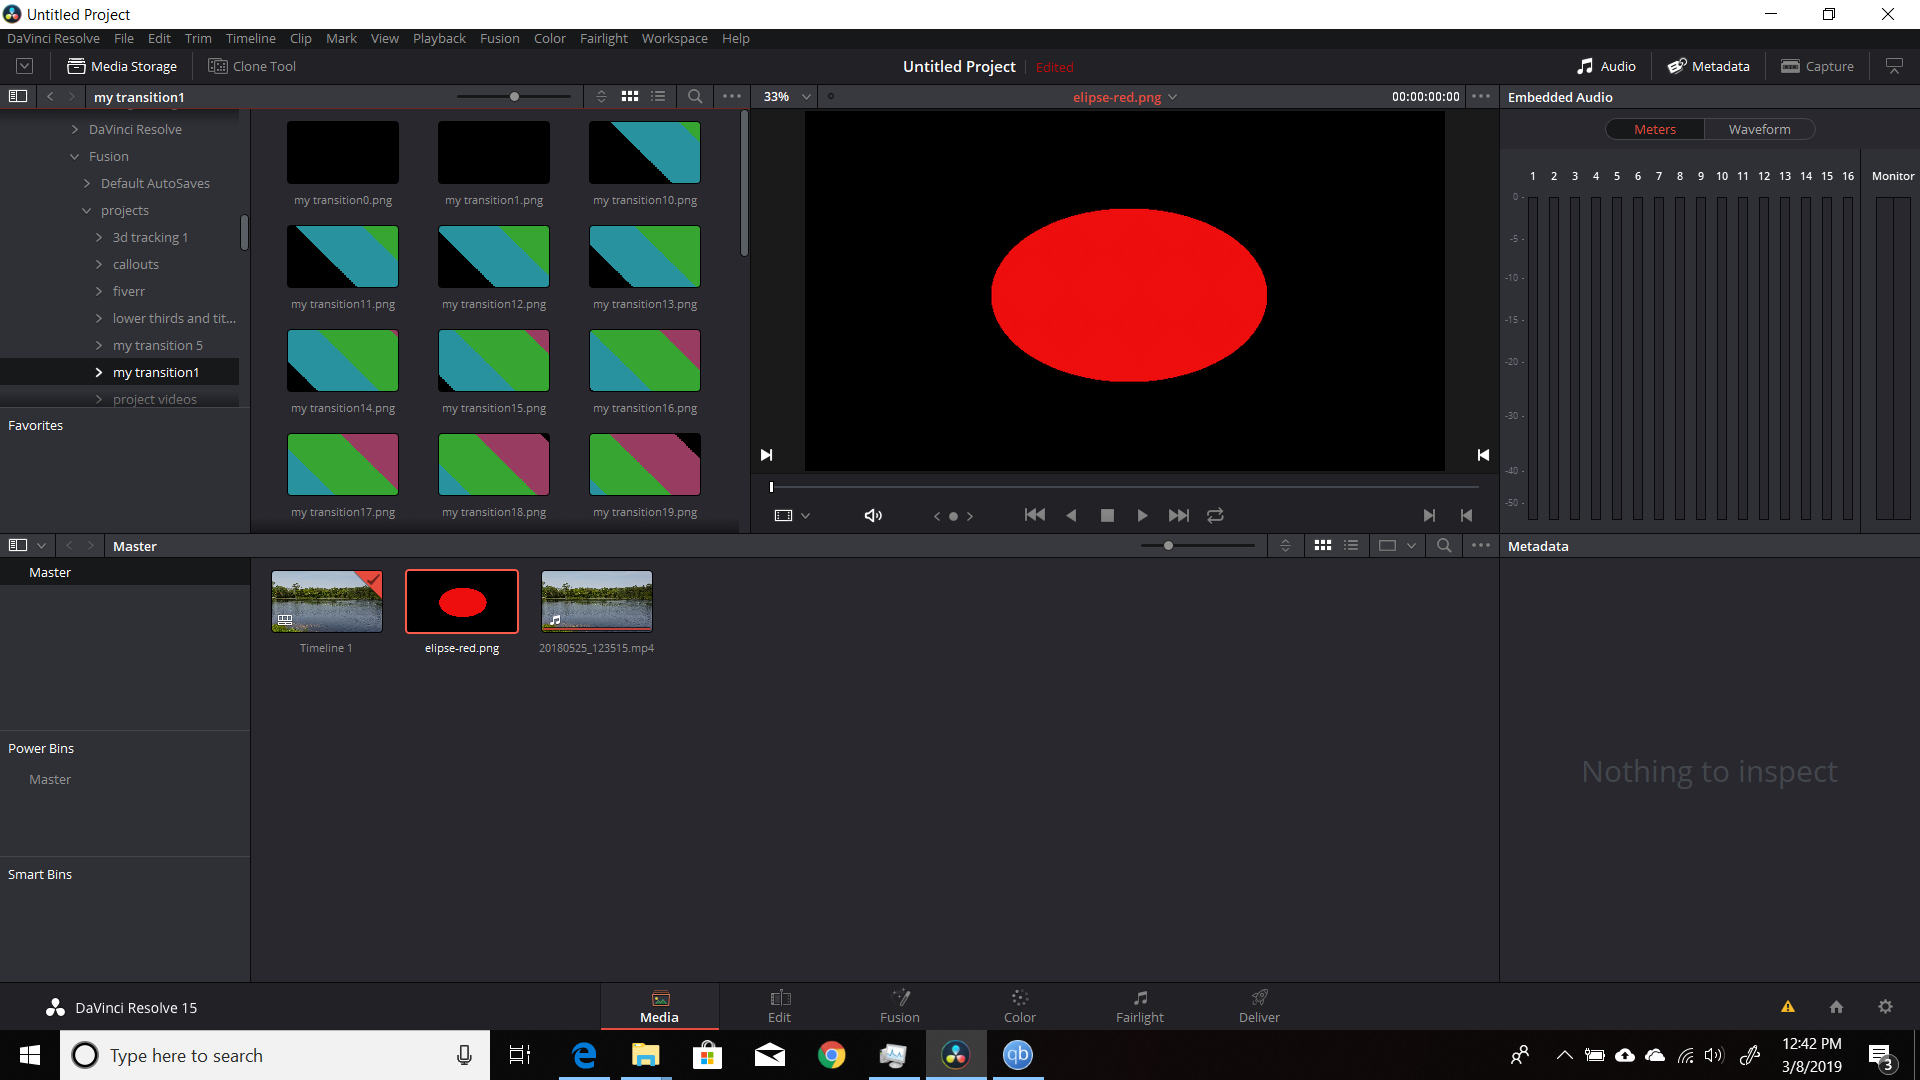The image size is (1920, 1080).
Task: Jump to the last frame
Action: click(1179, 516)
